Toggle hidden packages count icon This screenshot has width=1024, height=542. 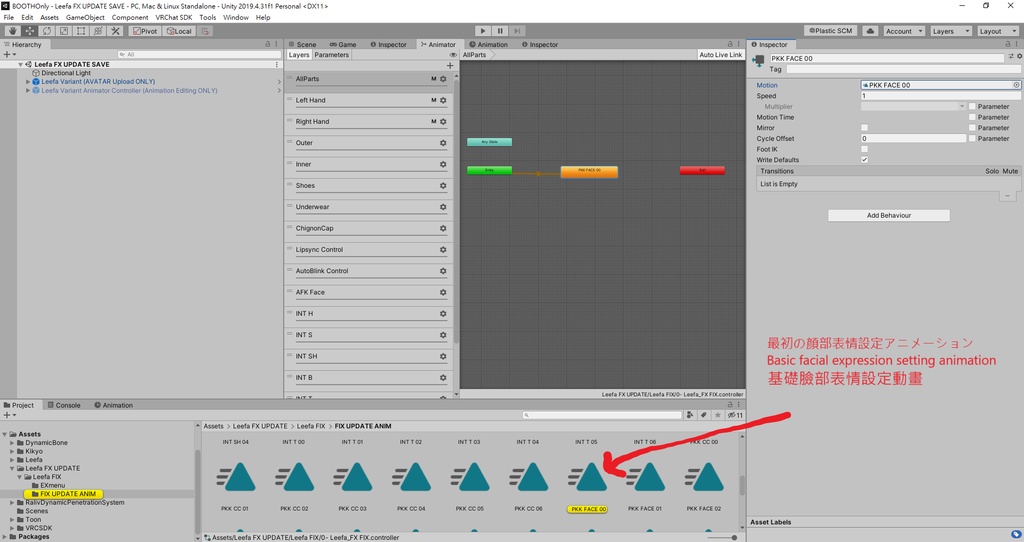pyautogui.click(x=735, y=415)
